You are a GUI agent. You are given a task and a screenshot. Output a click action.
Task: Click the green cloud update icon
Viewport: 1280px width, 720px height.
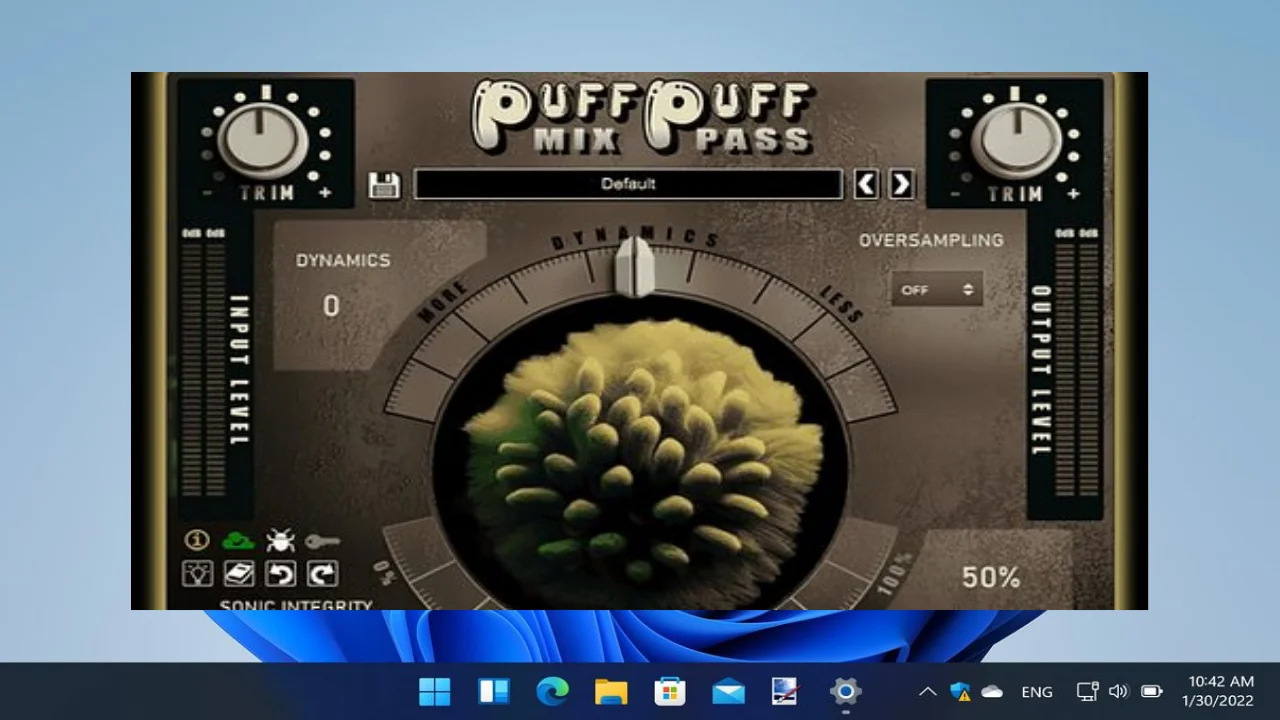238,541
